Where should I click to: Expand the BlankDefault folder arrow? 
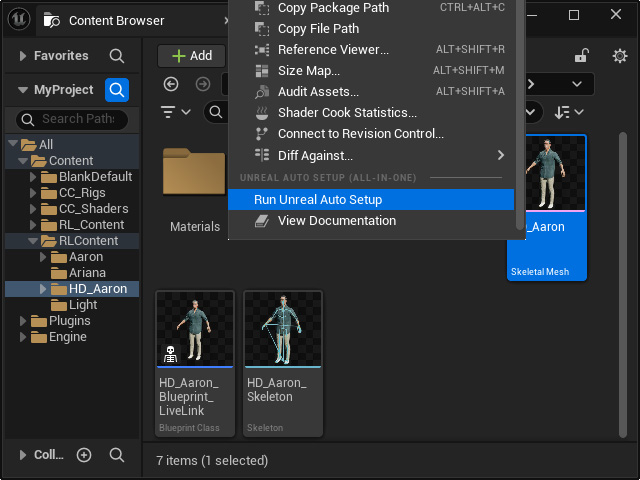[33, 177]
